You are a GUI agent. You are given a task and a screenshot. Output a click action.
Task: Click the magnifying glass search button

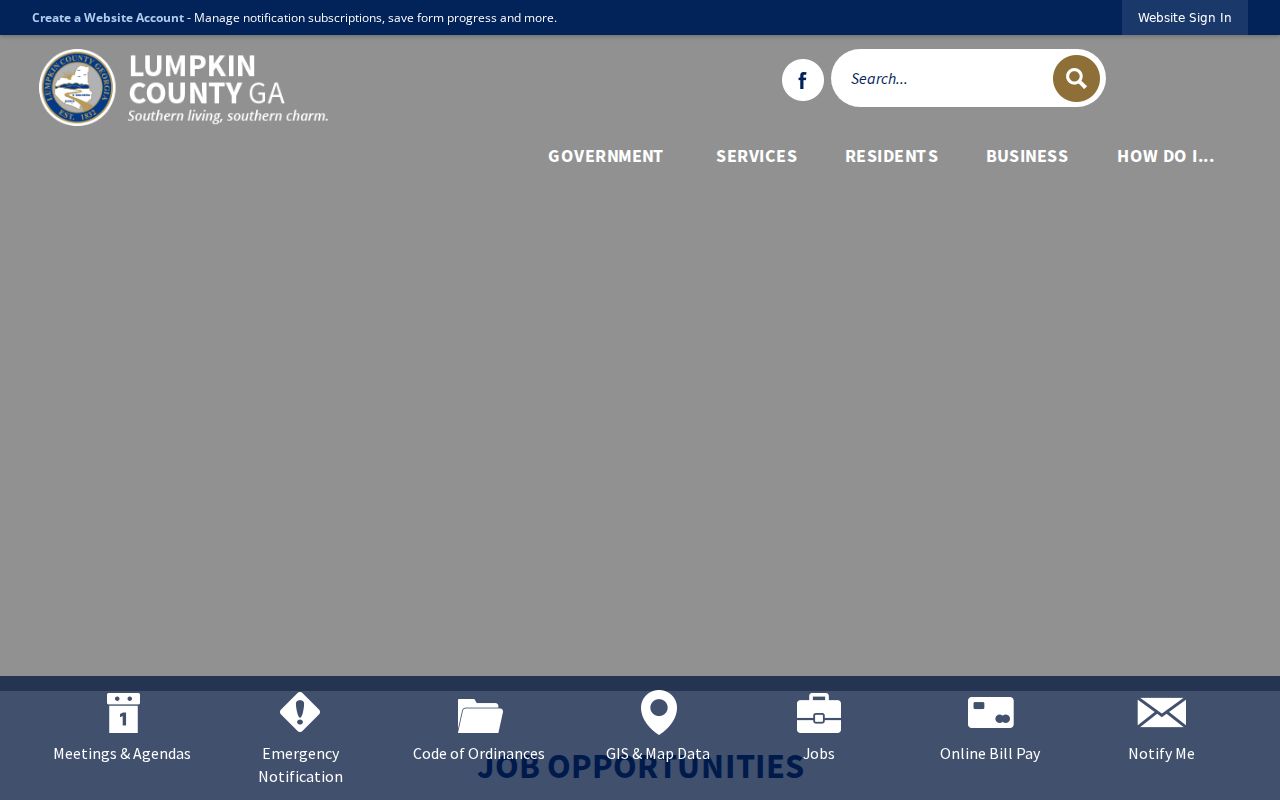[1076, 78]
